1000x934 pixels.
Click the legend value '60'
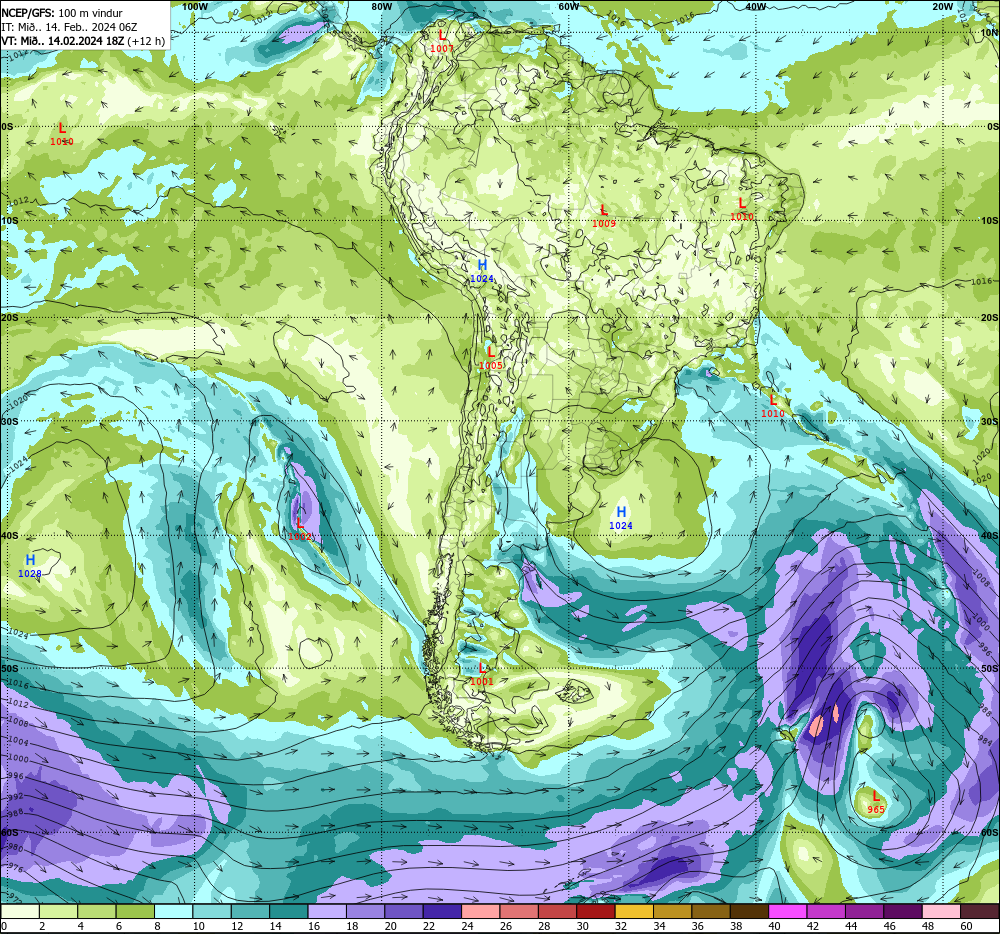(x=967, y=926)
